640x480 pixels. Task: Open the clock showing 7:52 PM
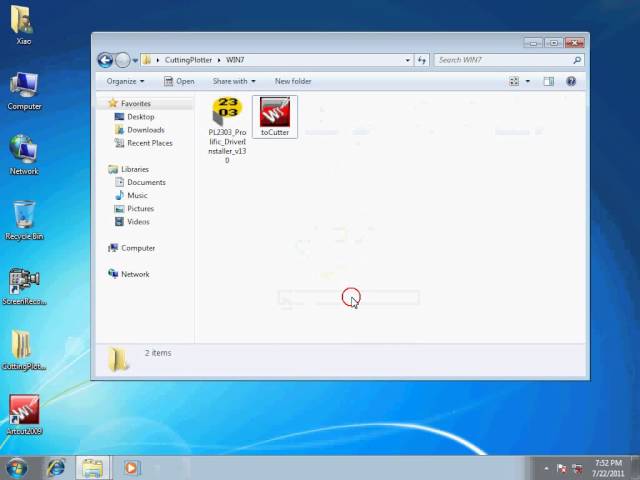[x=608, y=468]
